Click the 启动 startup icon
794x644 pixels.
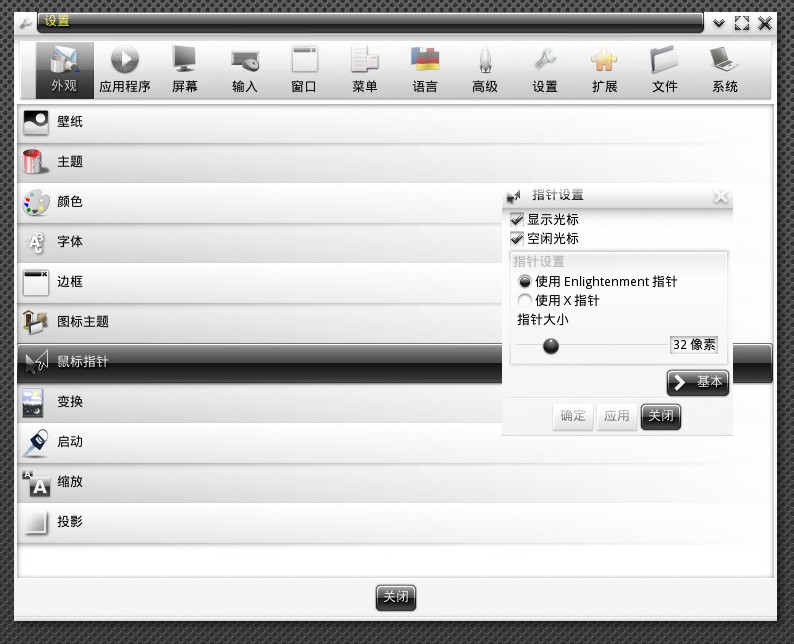click(x=36, y=442)
